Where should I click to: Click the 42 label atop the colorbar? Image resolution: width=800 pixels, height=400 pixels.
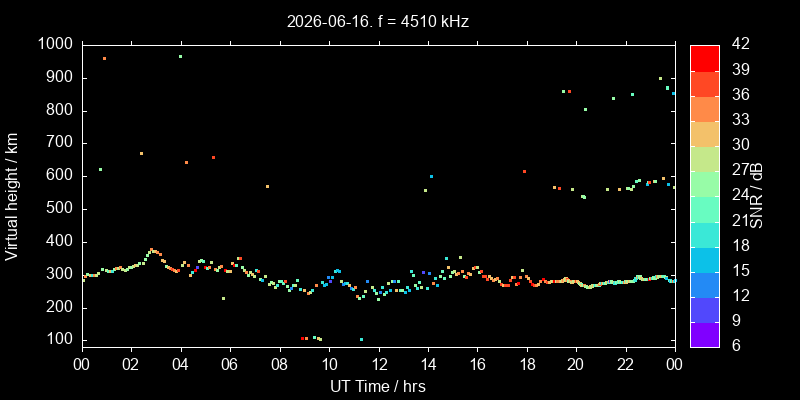740,44
